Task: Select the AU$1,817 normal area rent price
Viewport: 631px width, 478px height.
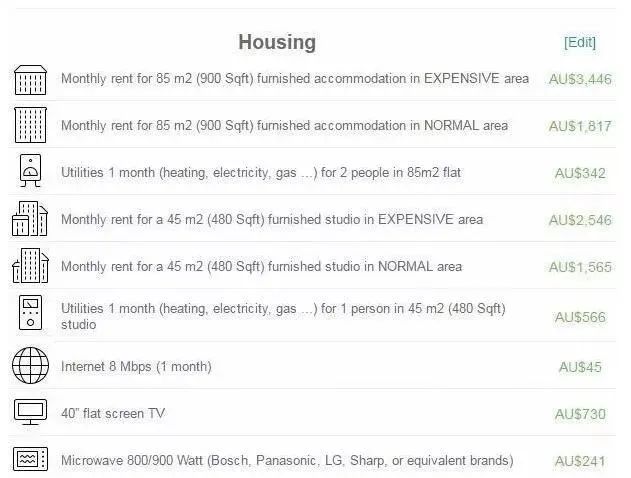Action: click(x=580, y=126)
